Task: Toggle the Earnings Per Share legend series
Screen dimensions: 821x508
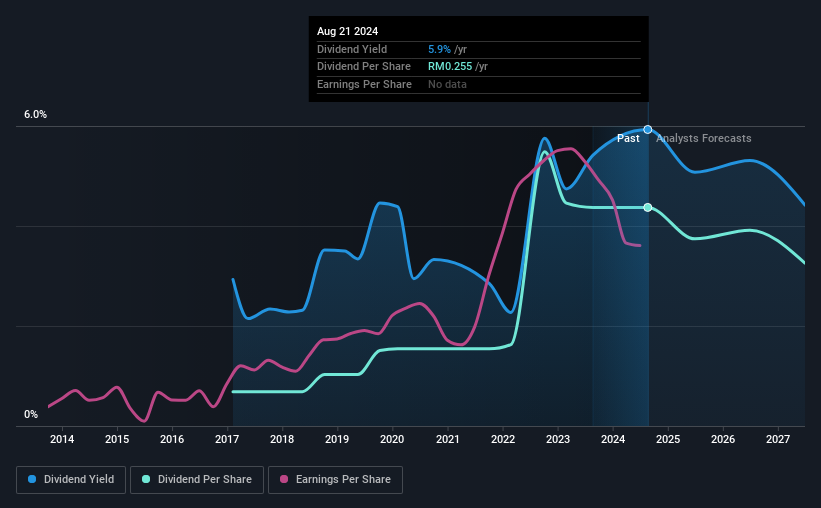Action: (335, 480)
